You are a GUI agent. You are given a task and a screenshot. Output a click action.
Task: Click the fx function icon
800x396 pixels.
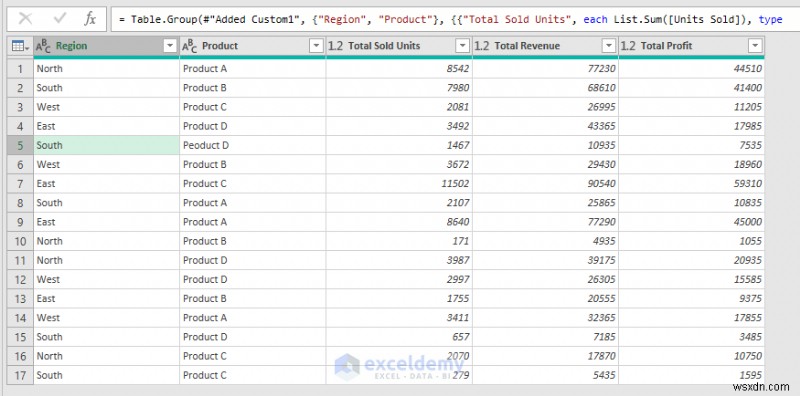pyautogui.click(x=90, y=19)
